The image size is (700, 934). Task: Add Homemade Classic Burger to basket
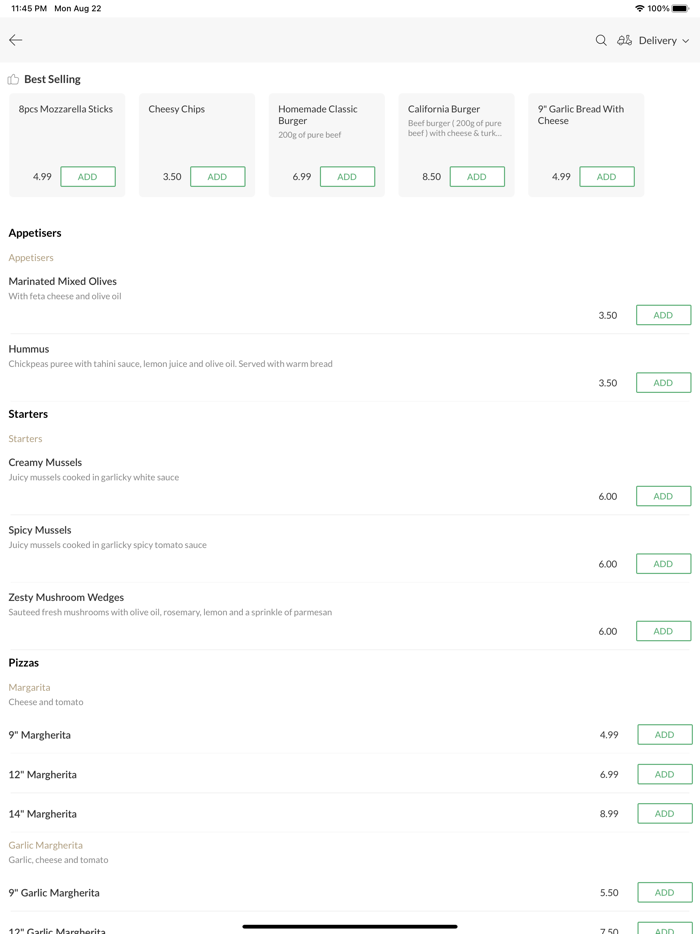coord(347,177)
